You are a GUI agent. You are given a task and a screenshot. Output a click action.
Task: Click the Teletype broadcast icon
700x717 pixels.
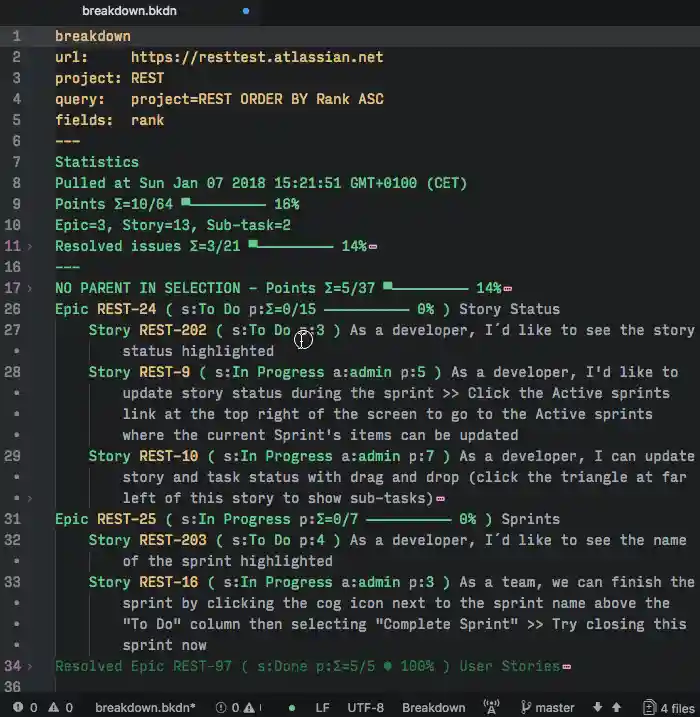(x=492, y=707)
